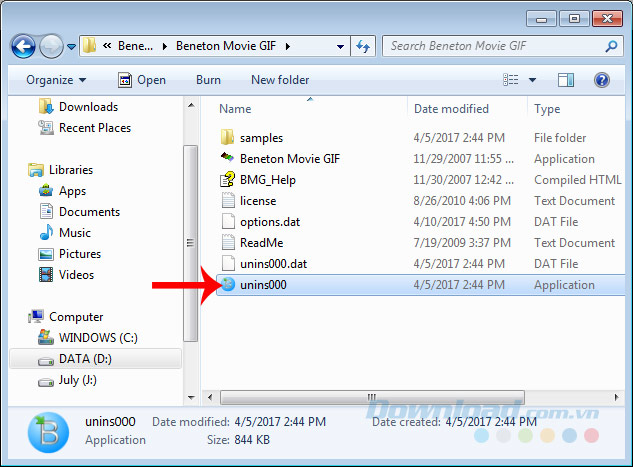Open the More view options arrow

coord(532,80)
